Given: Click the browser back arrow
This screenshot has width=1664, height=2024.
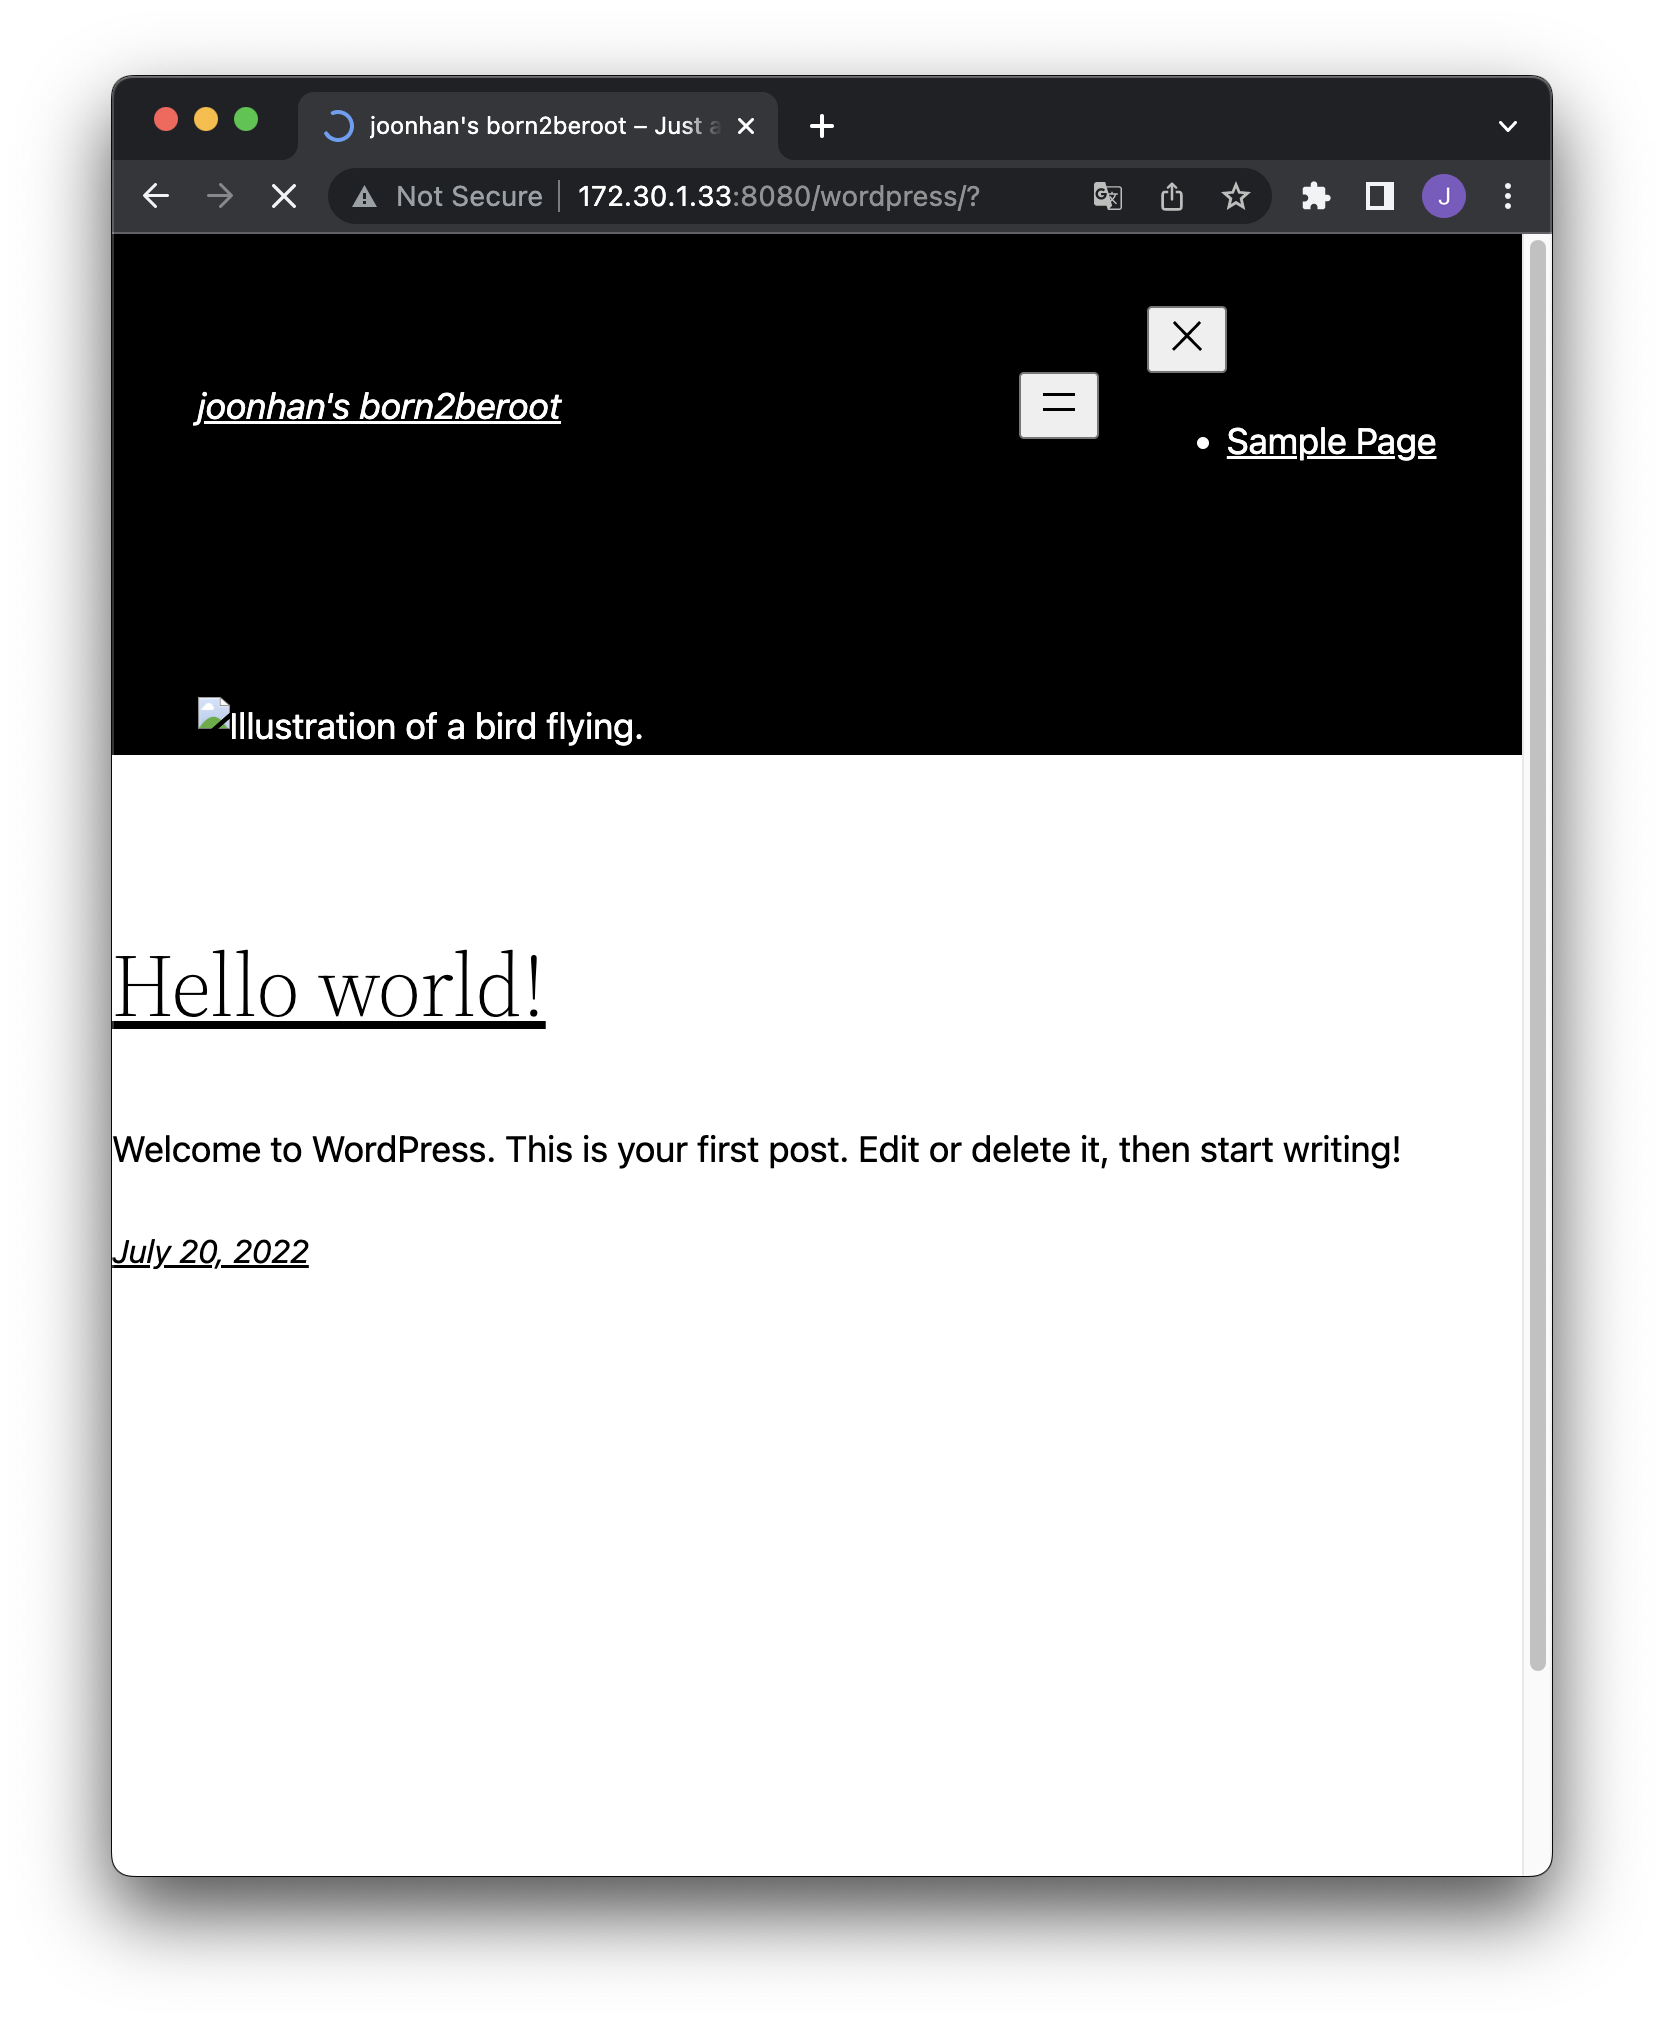Looking at the screenshot, I should tap(156, 196).
